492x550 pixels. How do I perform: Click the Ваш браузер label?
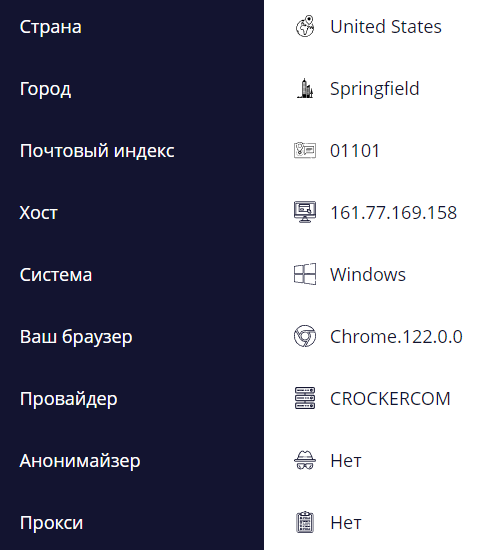point(76,337)
